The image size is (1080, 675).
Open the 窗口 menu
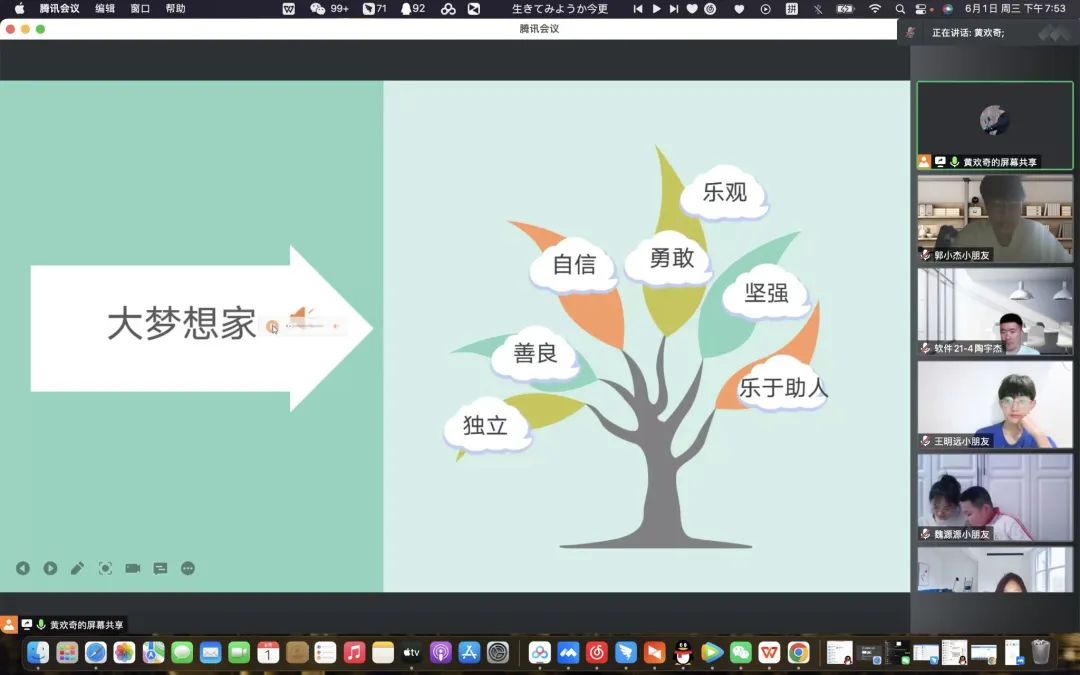click(x=140, y=8)
